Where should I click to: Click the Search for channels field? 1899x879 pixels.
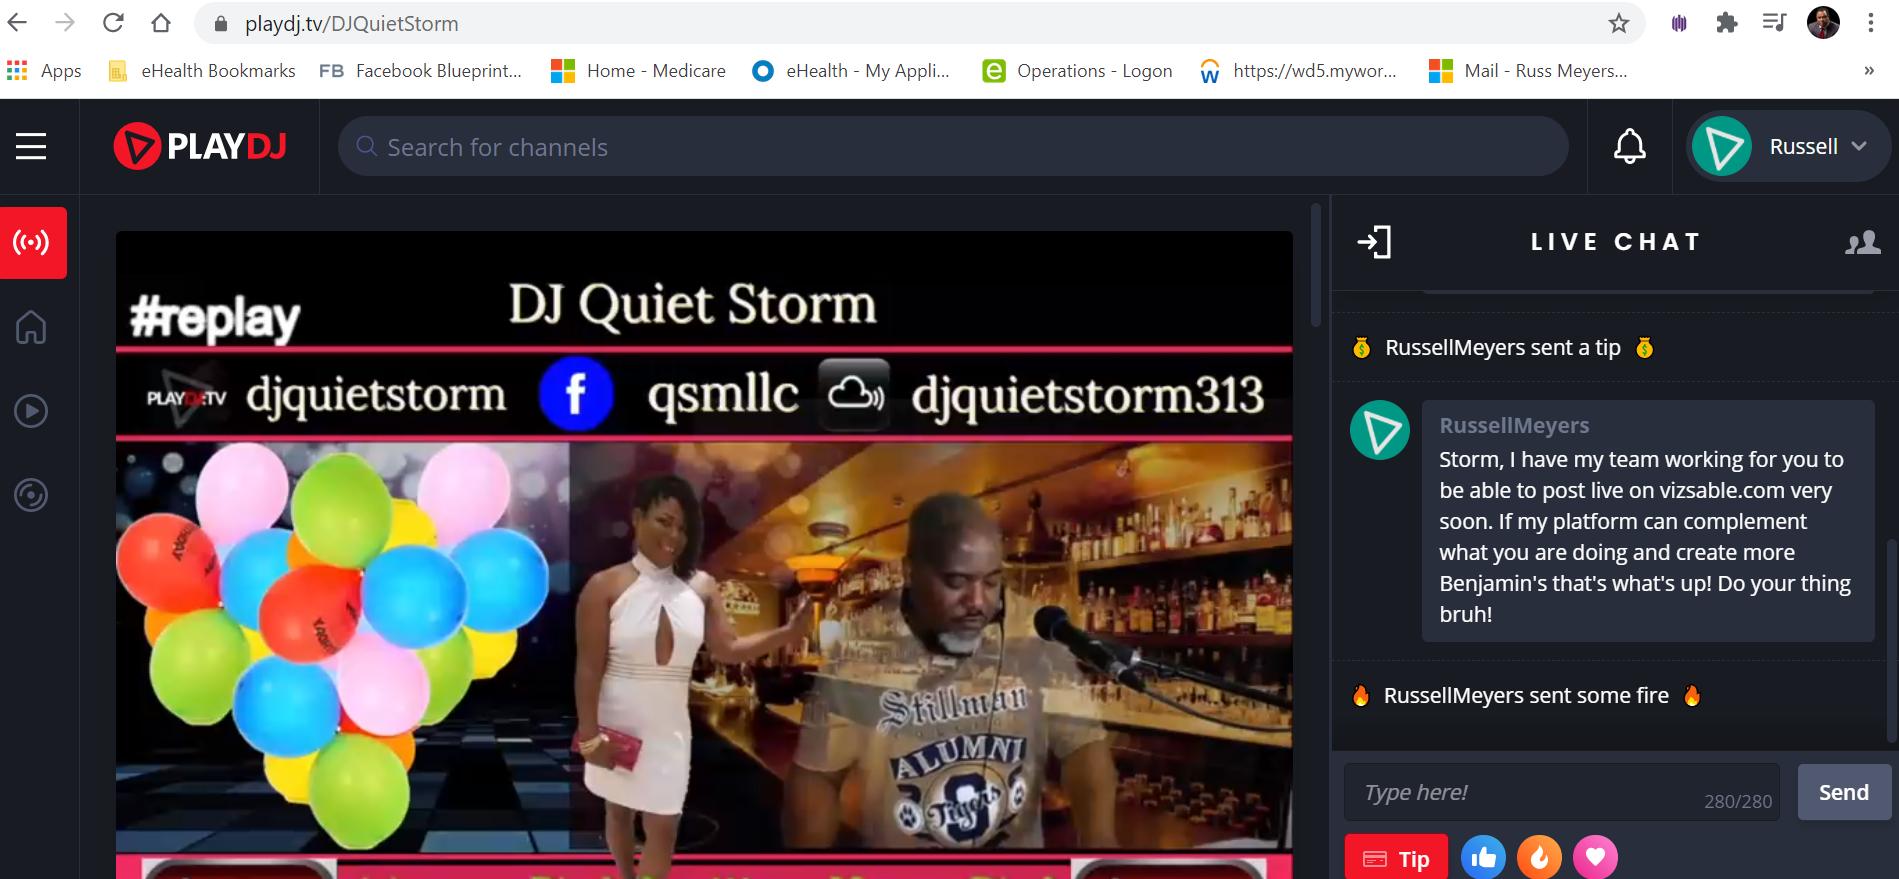tap(953, 147)
